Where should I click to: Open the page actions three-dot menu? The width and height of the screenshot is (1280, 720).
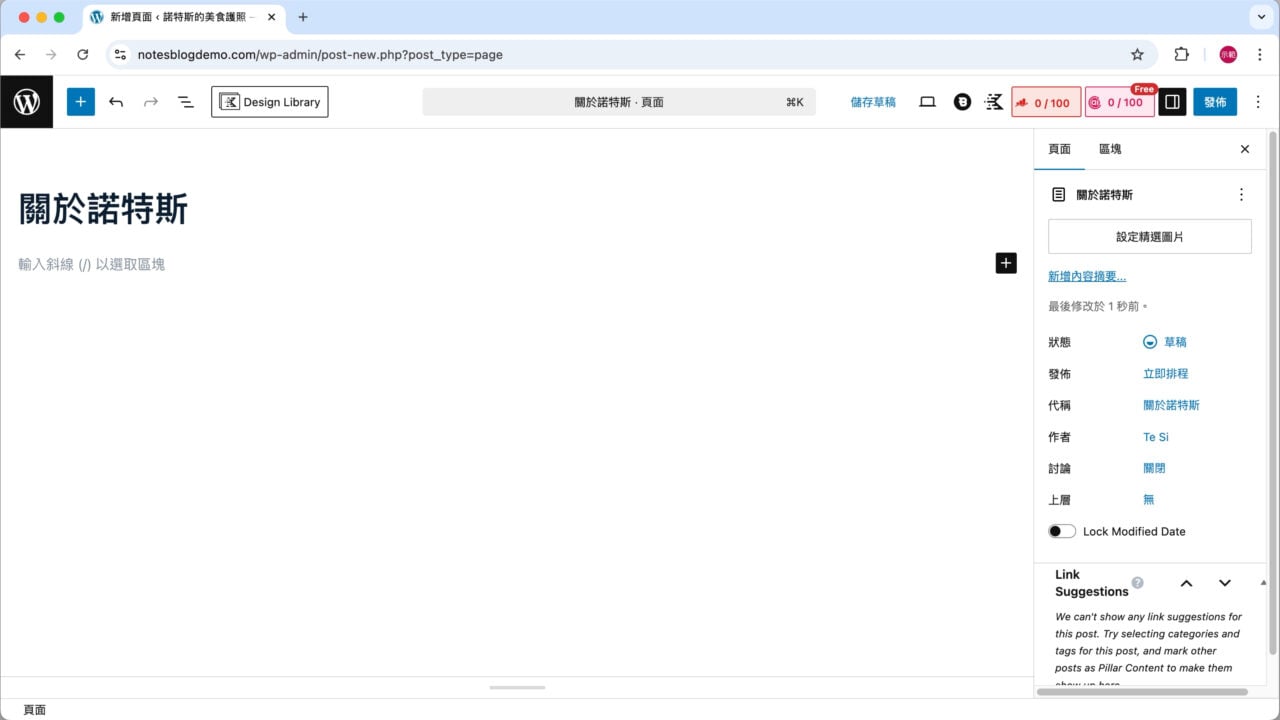1241,195
